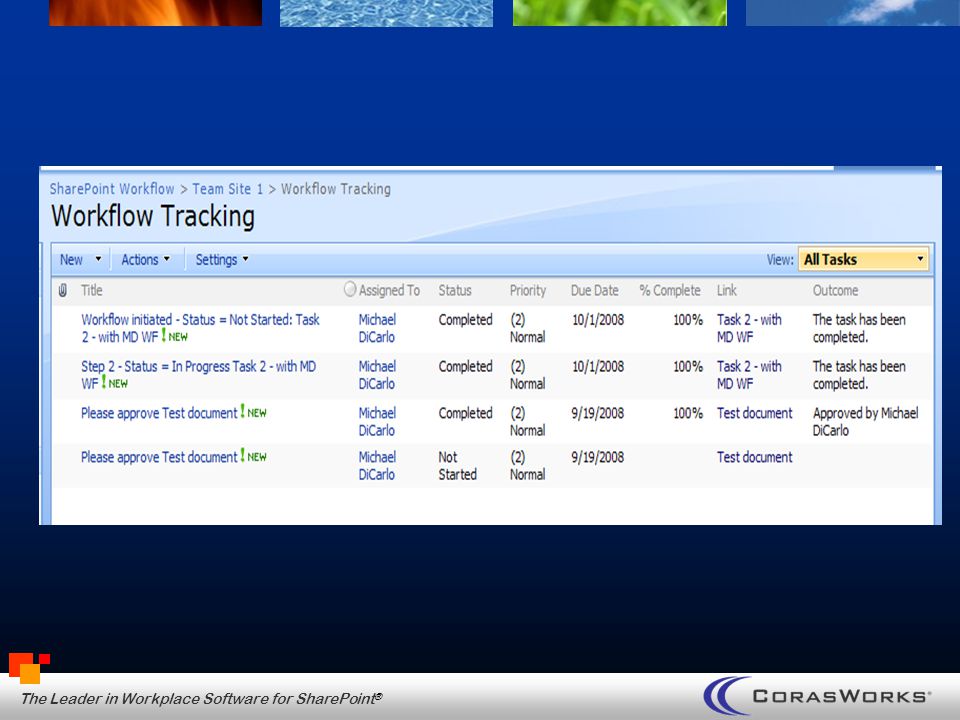Open the completed Please approve Test document task
The height and width of the screenshot is (720, 960).
click(x=159, y=413)
